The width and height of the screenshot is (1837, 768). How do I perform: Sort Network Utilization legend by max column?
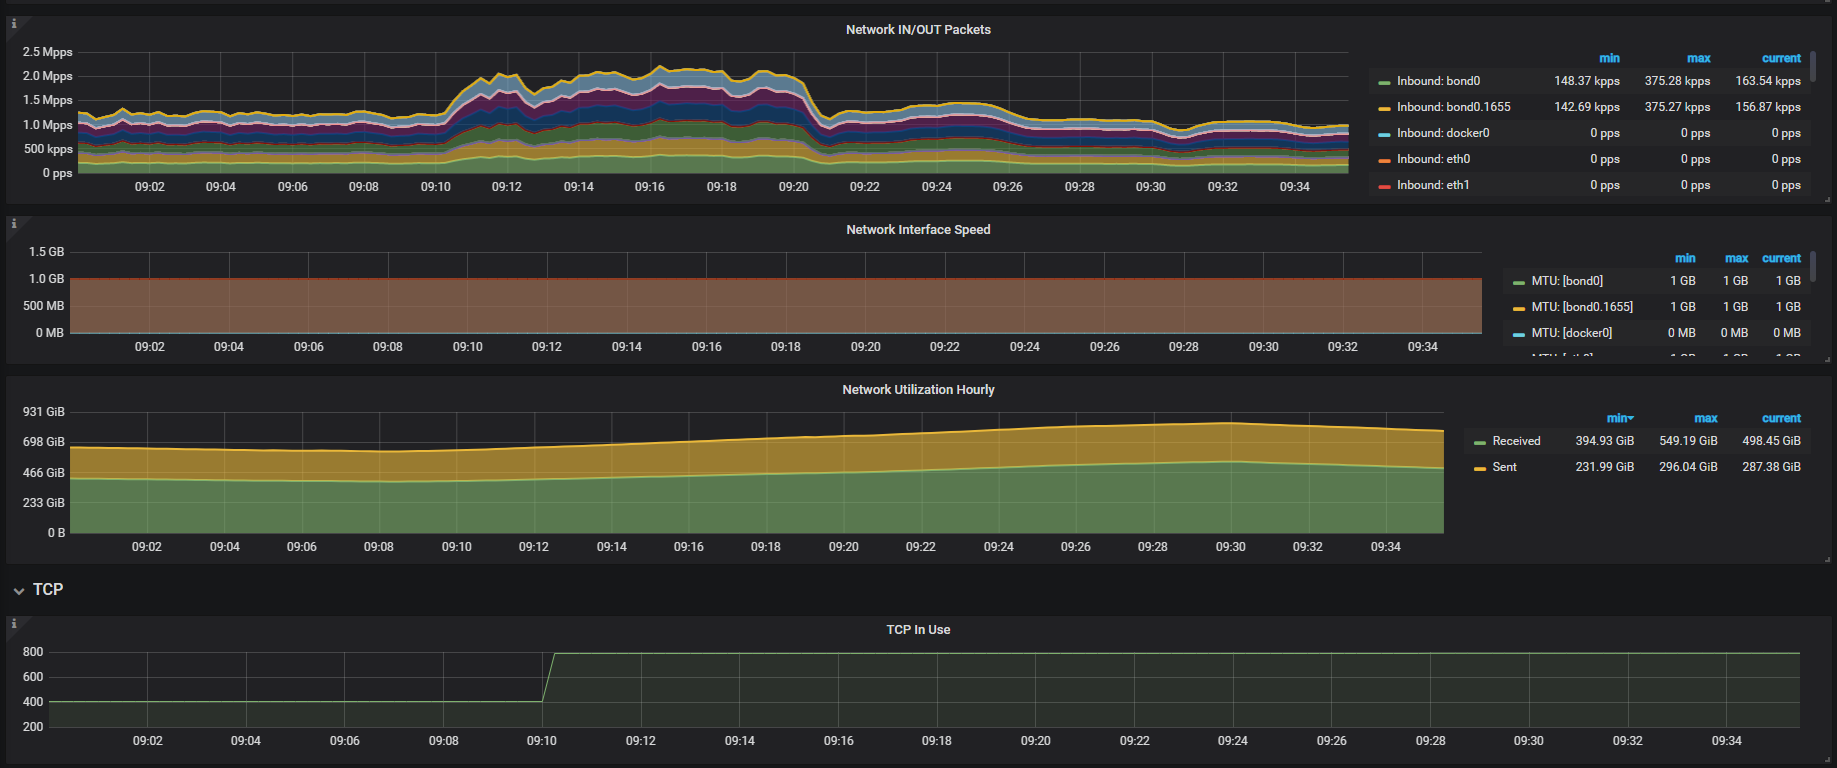click(1705, 418)
